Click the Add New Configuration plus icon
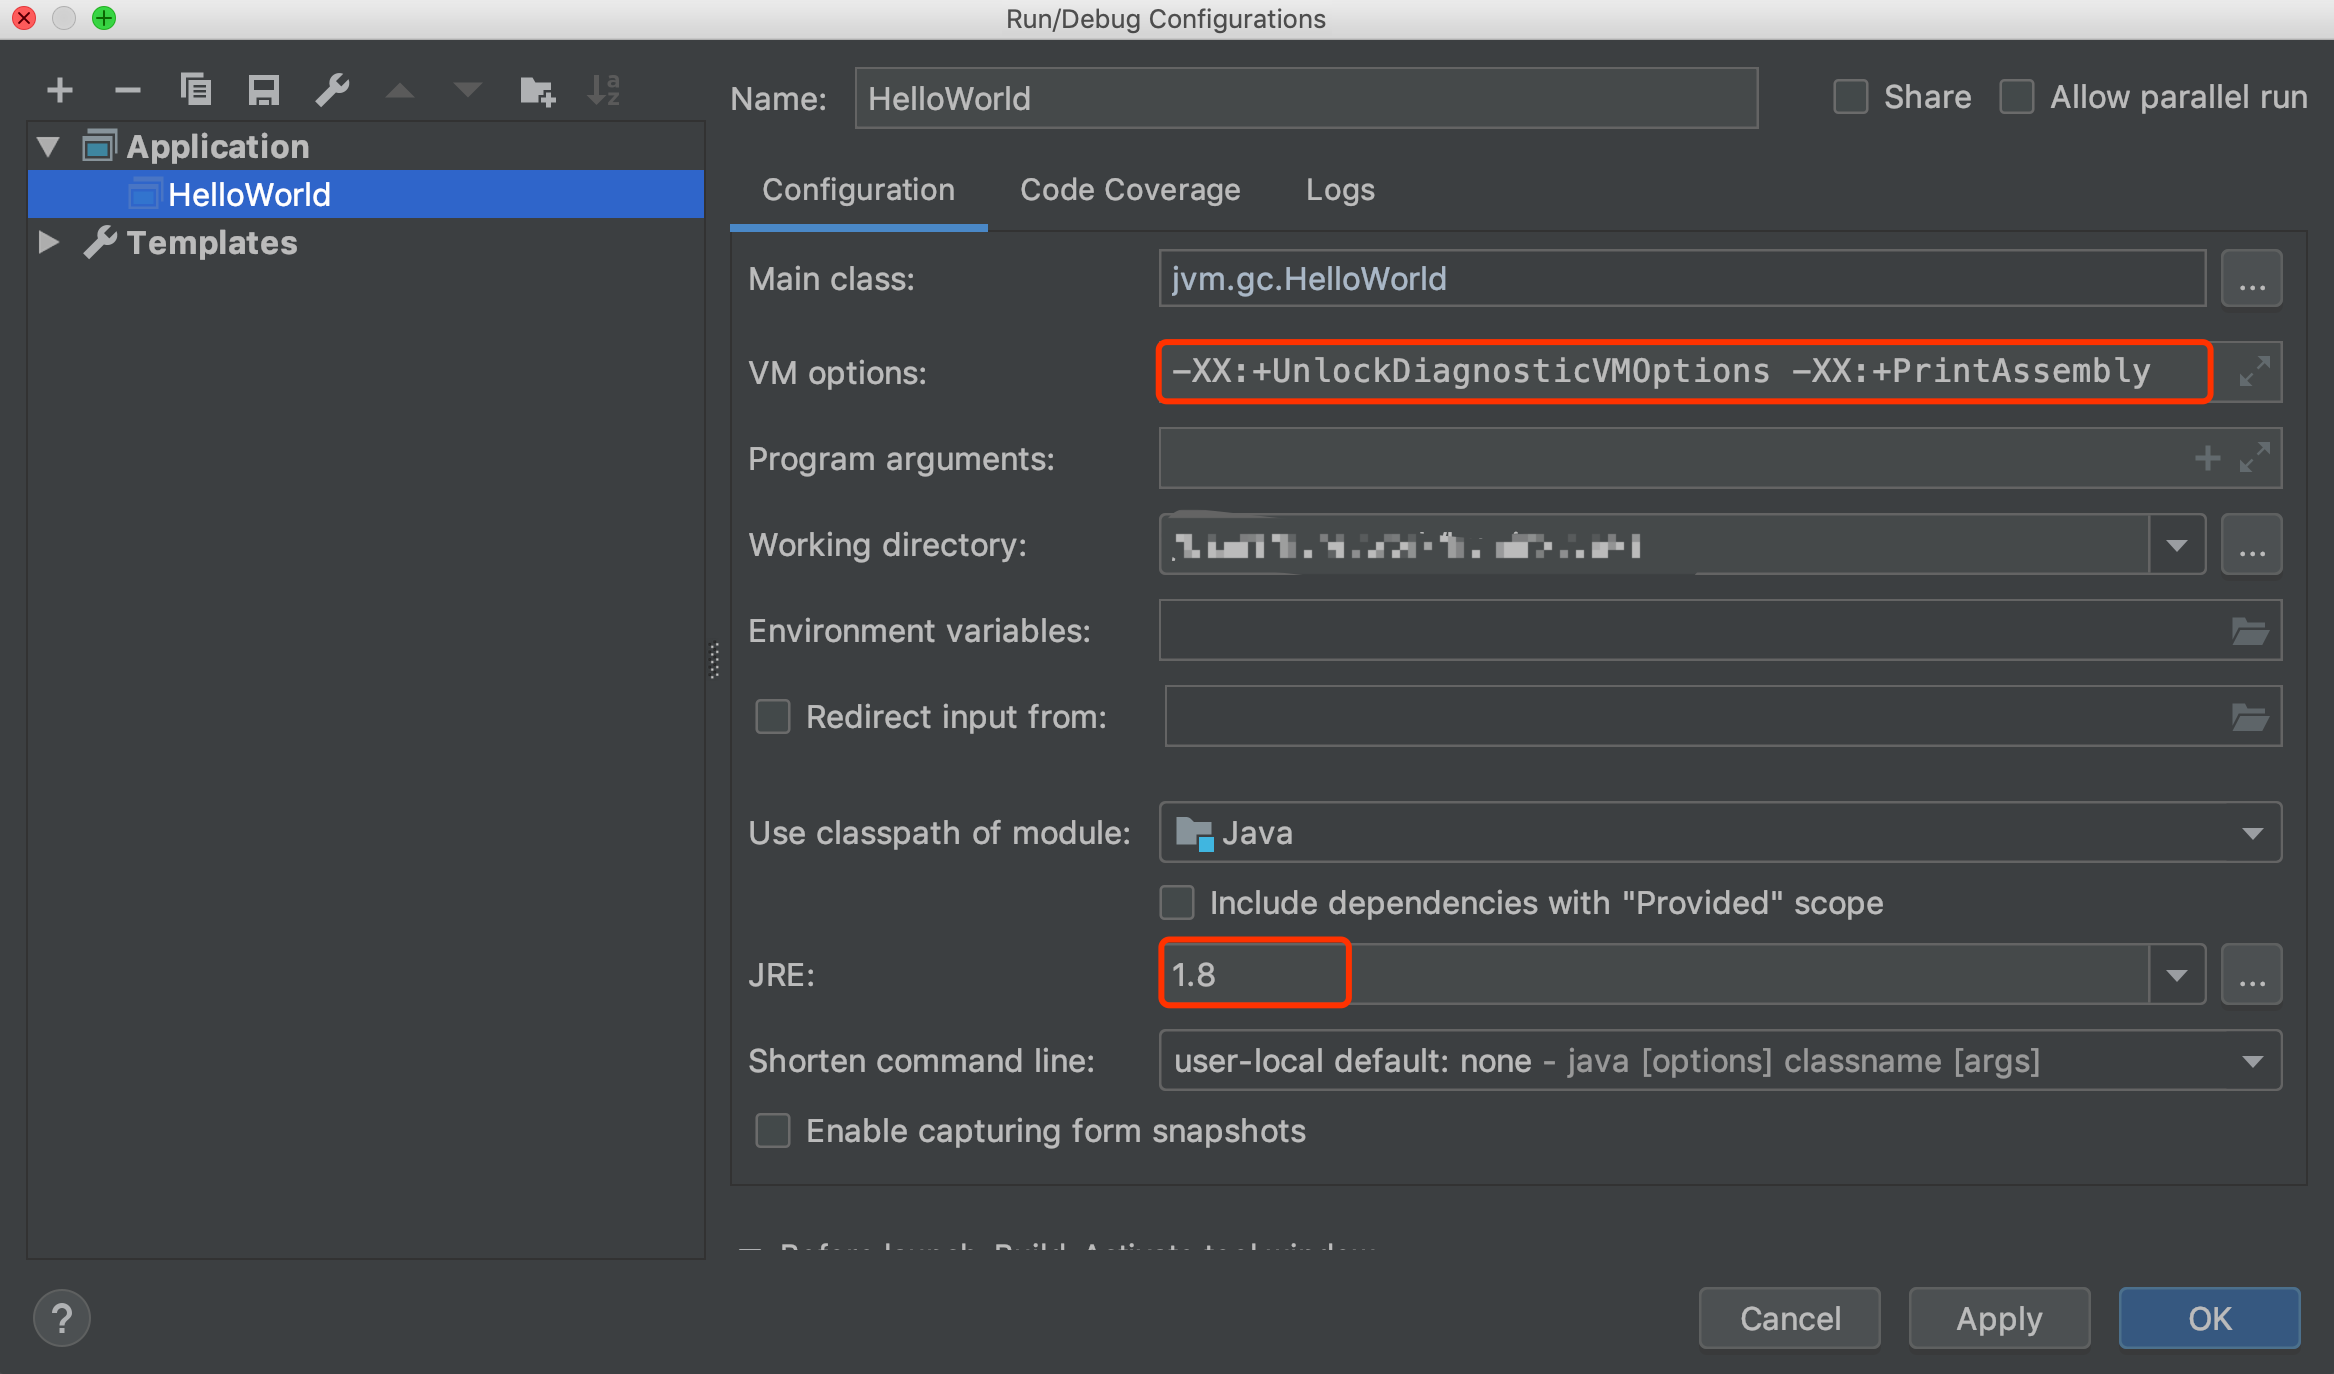The image size is (2334, 1374). click(x=60, y=91)
